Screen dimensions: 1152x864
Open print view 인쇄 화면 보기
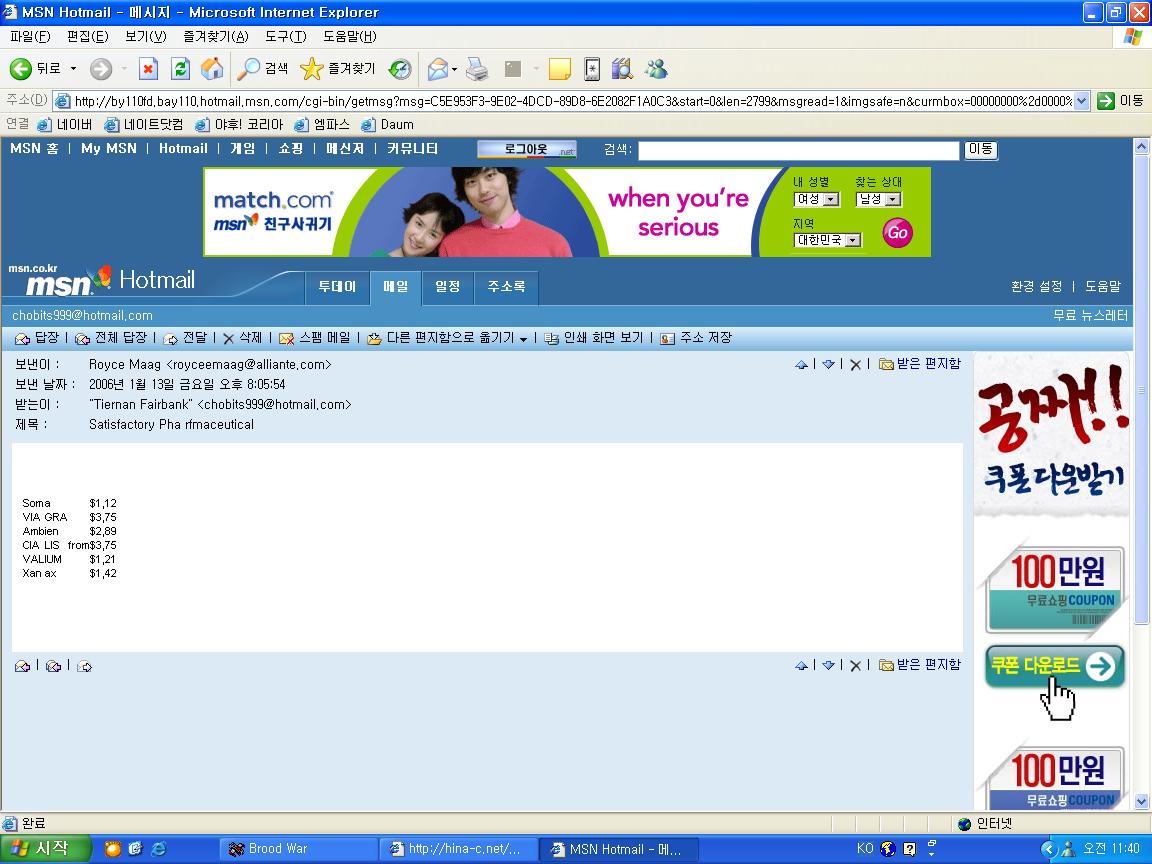point(594,338)
